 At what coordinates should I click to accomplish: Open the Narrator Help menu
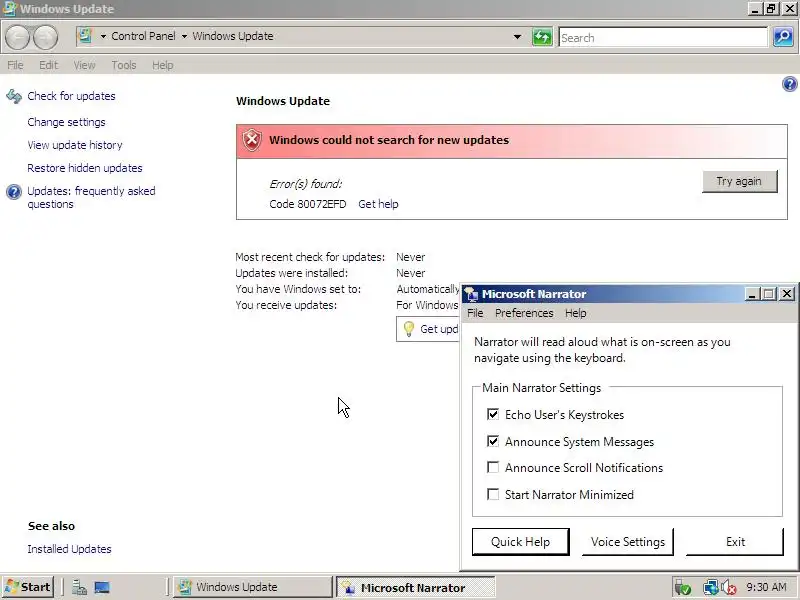(576, 313)
